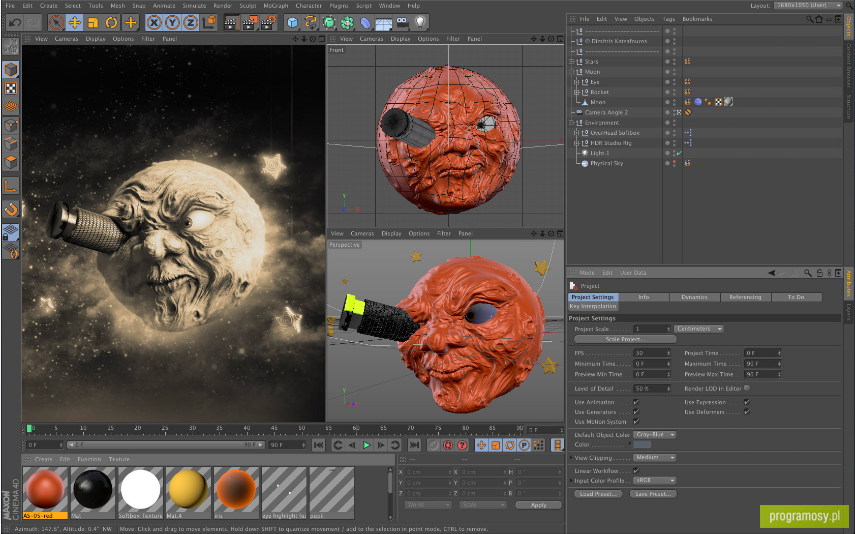Viewport: 855px width, 534px height.
Task: Activate the Move tool in top toolbar
Action: pos(75,22)
